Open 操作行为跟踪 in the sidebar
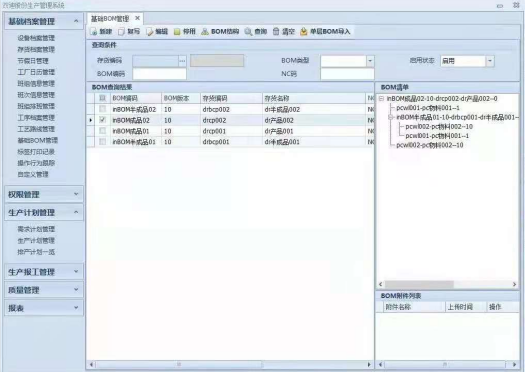This screenshot has height=372, width=525. (36, 163)
